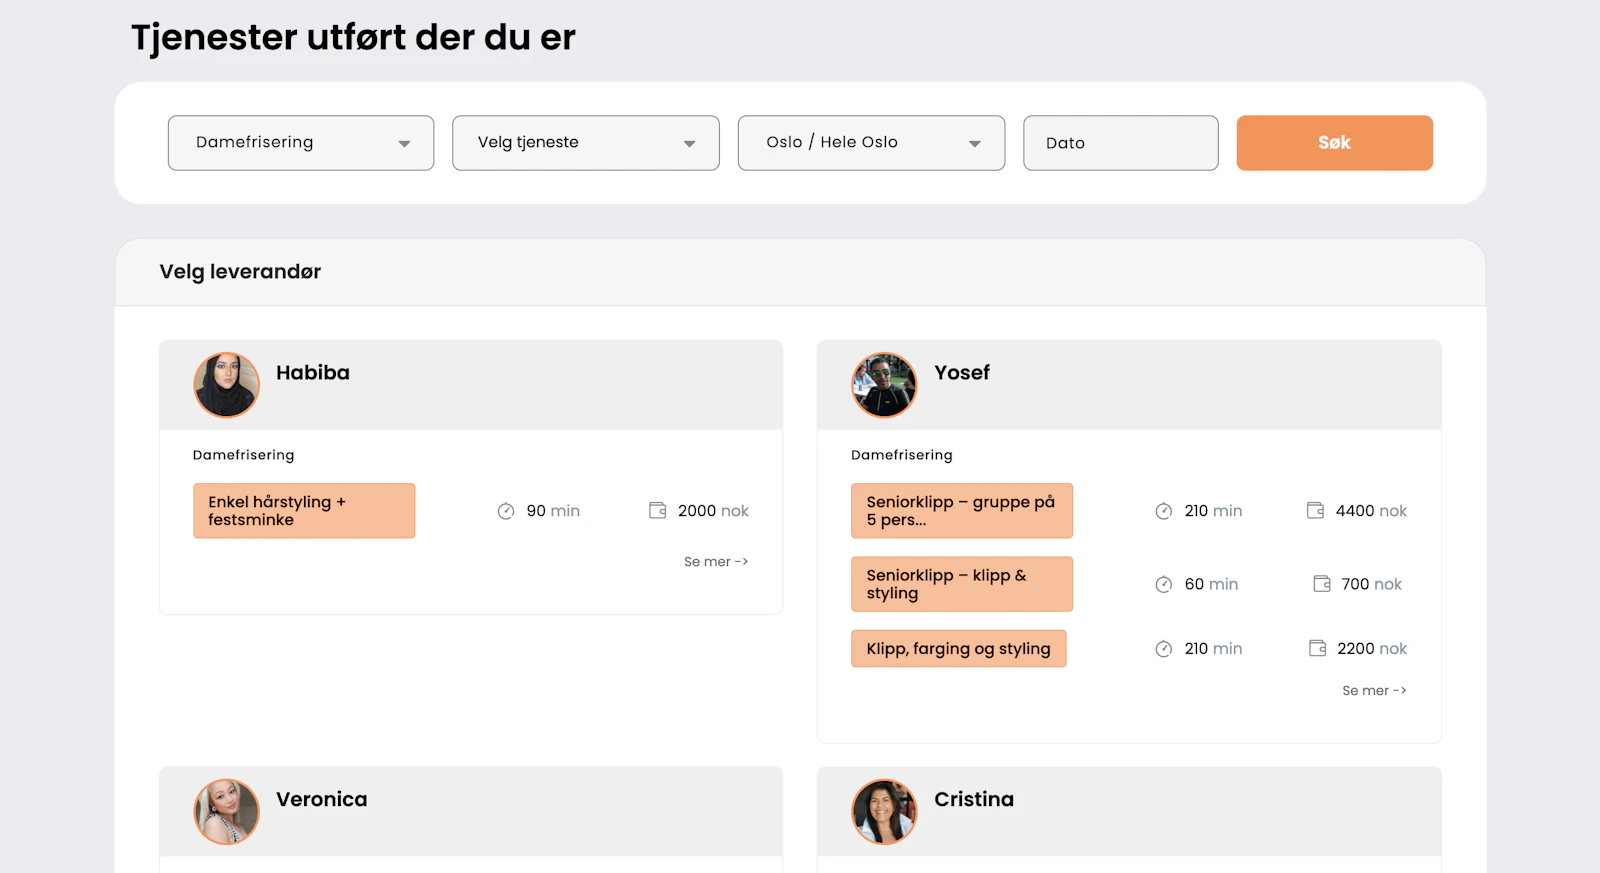Click the 700 nok price
The width and height of the screenshot is (1600, 873).
pos(1372,584)
